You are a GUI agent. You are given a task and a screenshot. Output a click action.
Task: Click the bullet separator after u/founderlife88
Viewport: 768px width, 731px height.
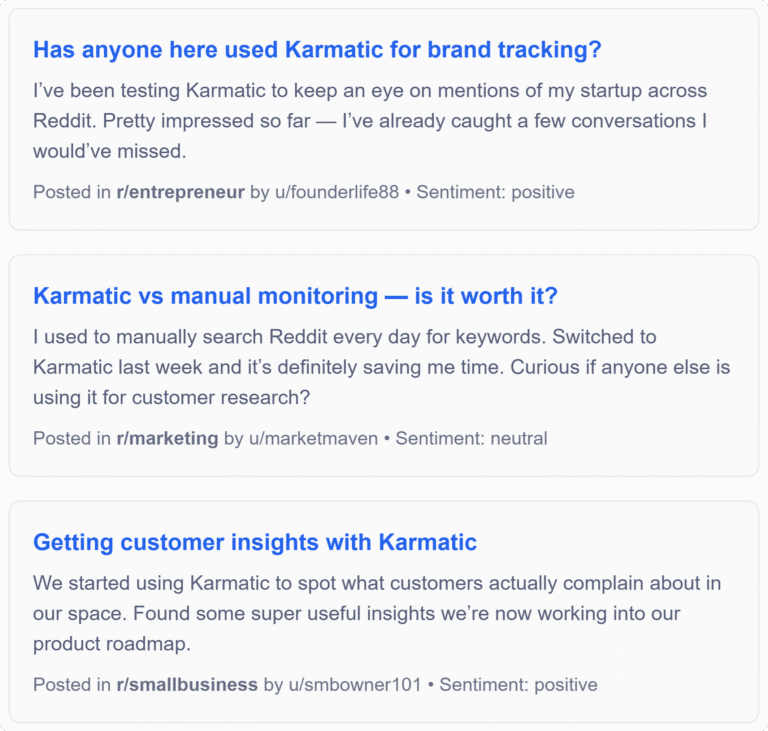[408, 192]
